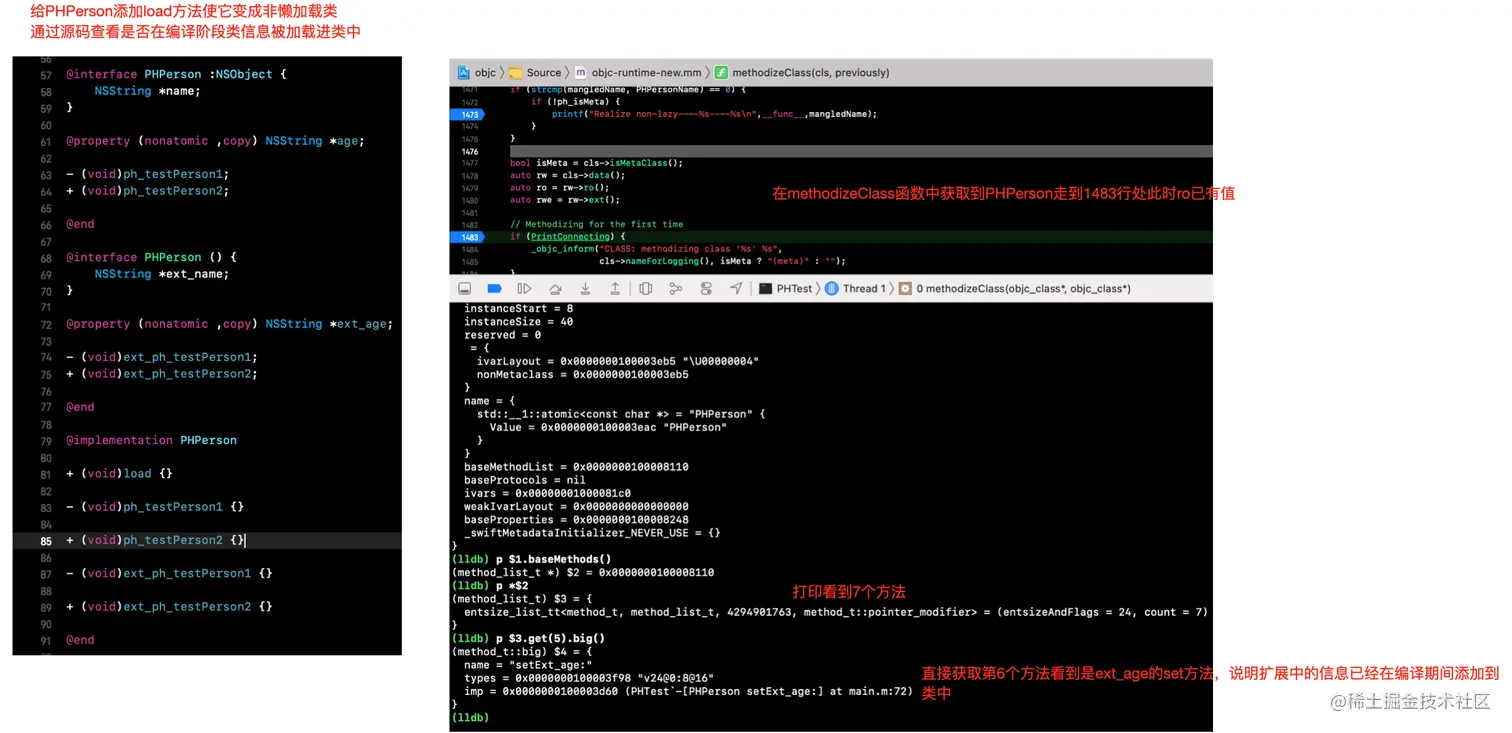This screenshot has width=1512, height=733.
Task: Open the Debug View Hierarchy tool
Action: [x=646, y=288]
